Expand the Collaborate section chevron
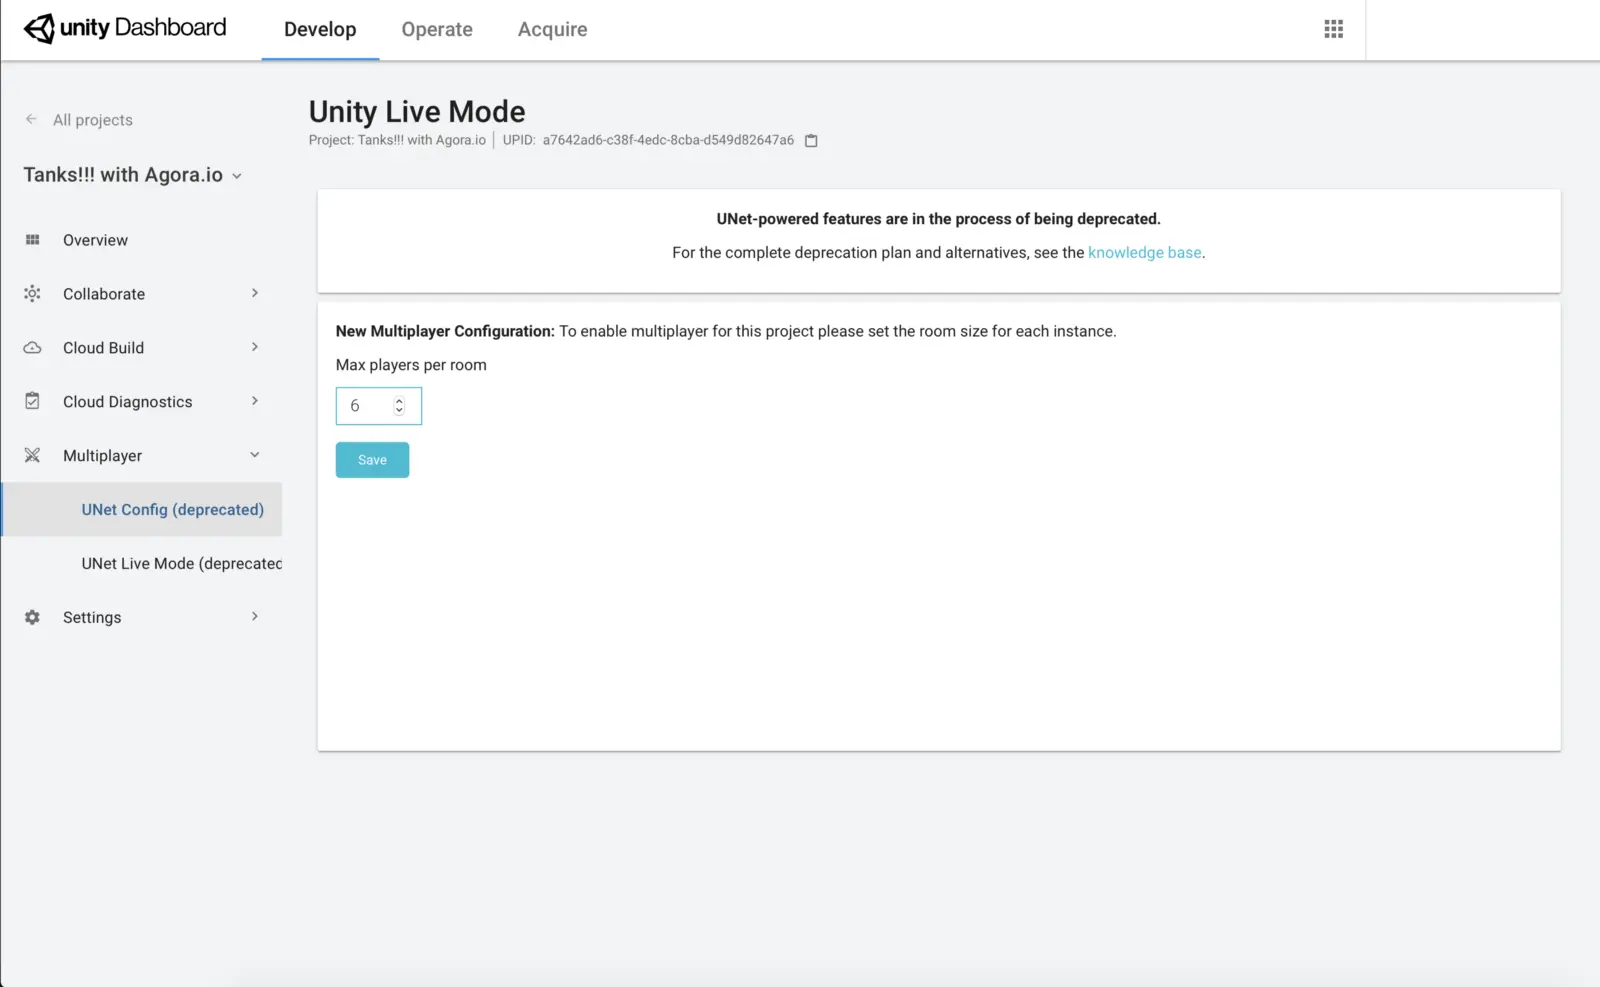1600x987 pixels. 255,293
